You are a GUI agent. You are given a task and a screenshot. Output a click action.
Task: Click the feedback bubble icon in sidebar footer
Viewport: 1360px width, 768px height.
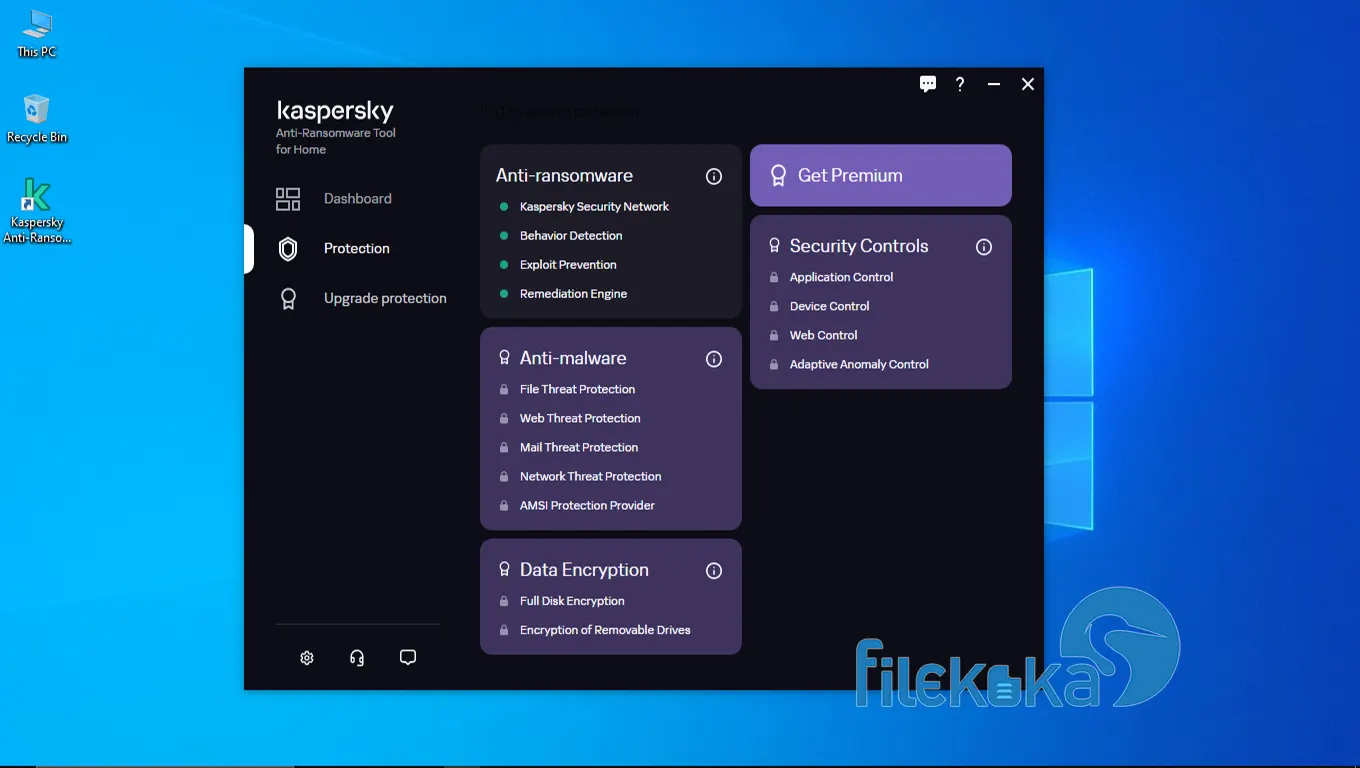tap(408, 658)
